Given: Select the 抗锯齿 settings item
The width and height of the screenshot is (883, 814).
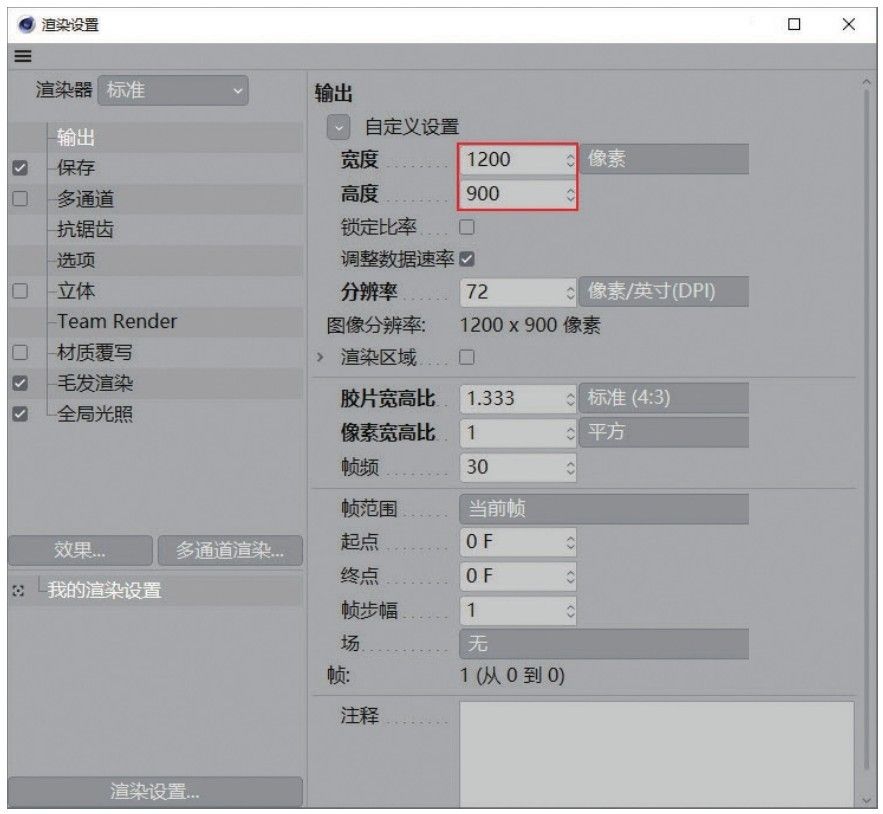Looking at the screenshot, I should pyautogui.click(x=86, y=229).
